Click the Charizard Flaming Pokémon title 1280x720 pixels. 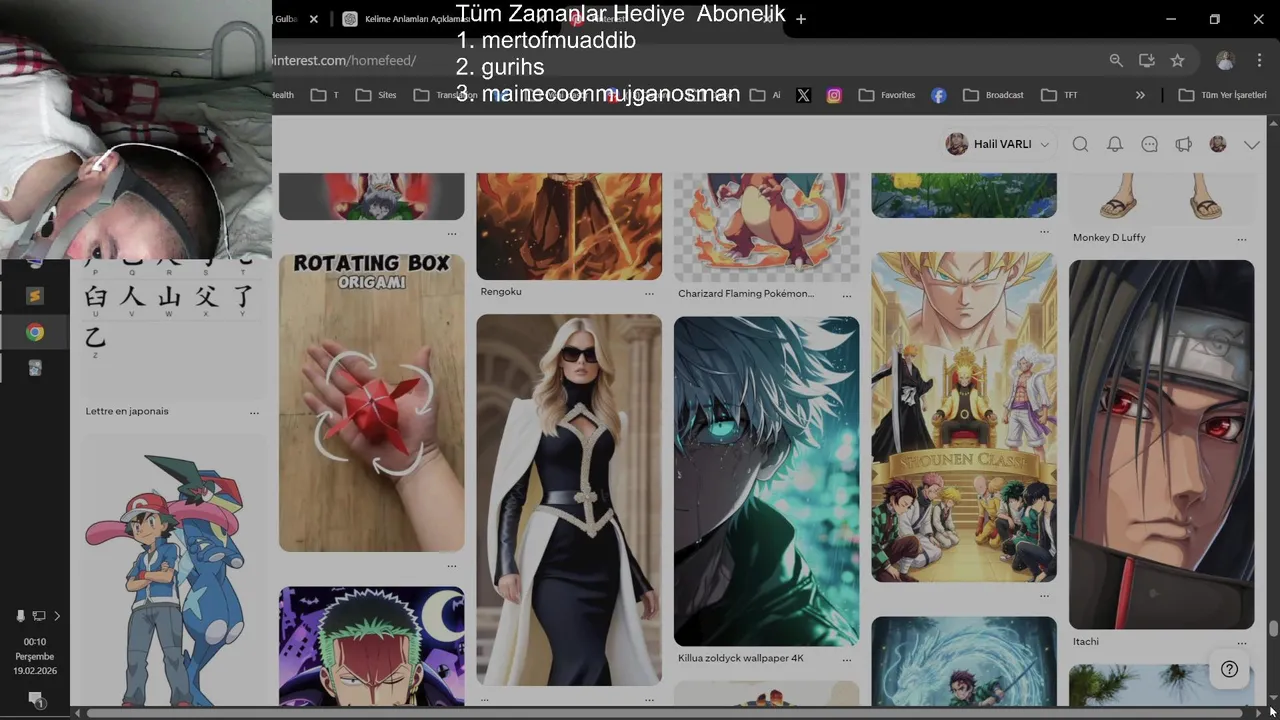(746, 294)
